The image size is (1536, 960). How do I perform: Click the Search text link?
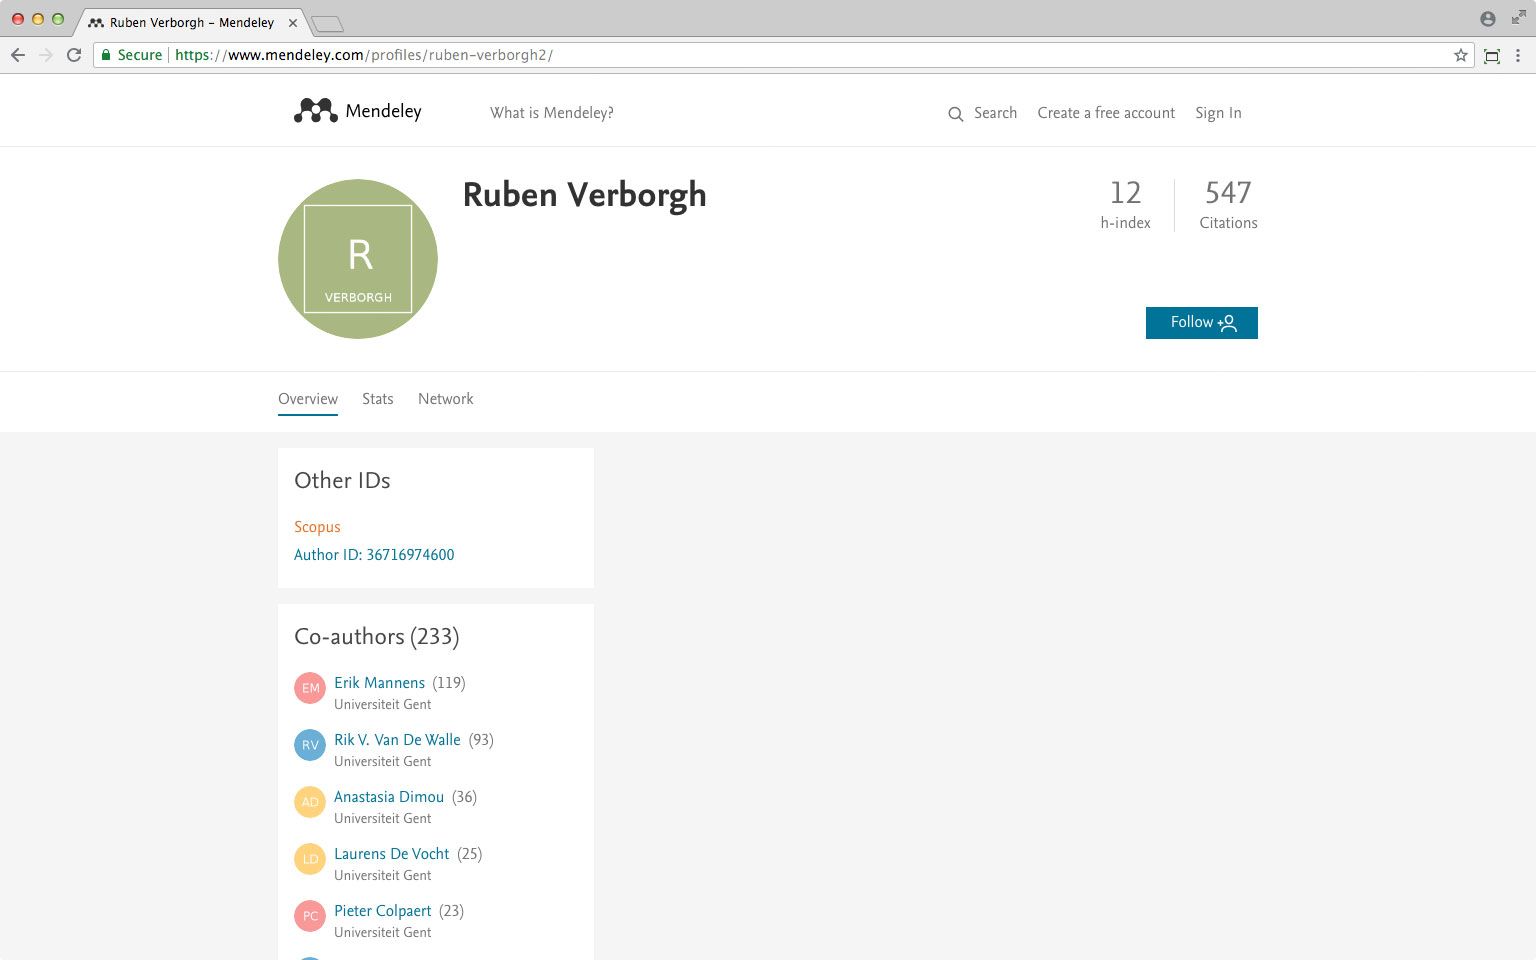995,113
